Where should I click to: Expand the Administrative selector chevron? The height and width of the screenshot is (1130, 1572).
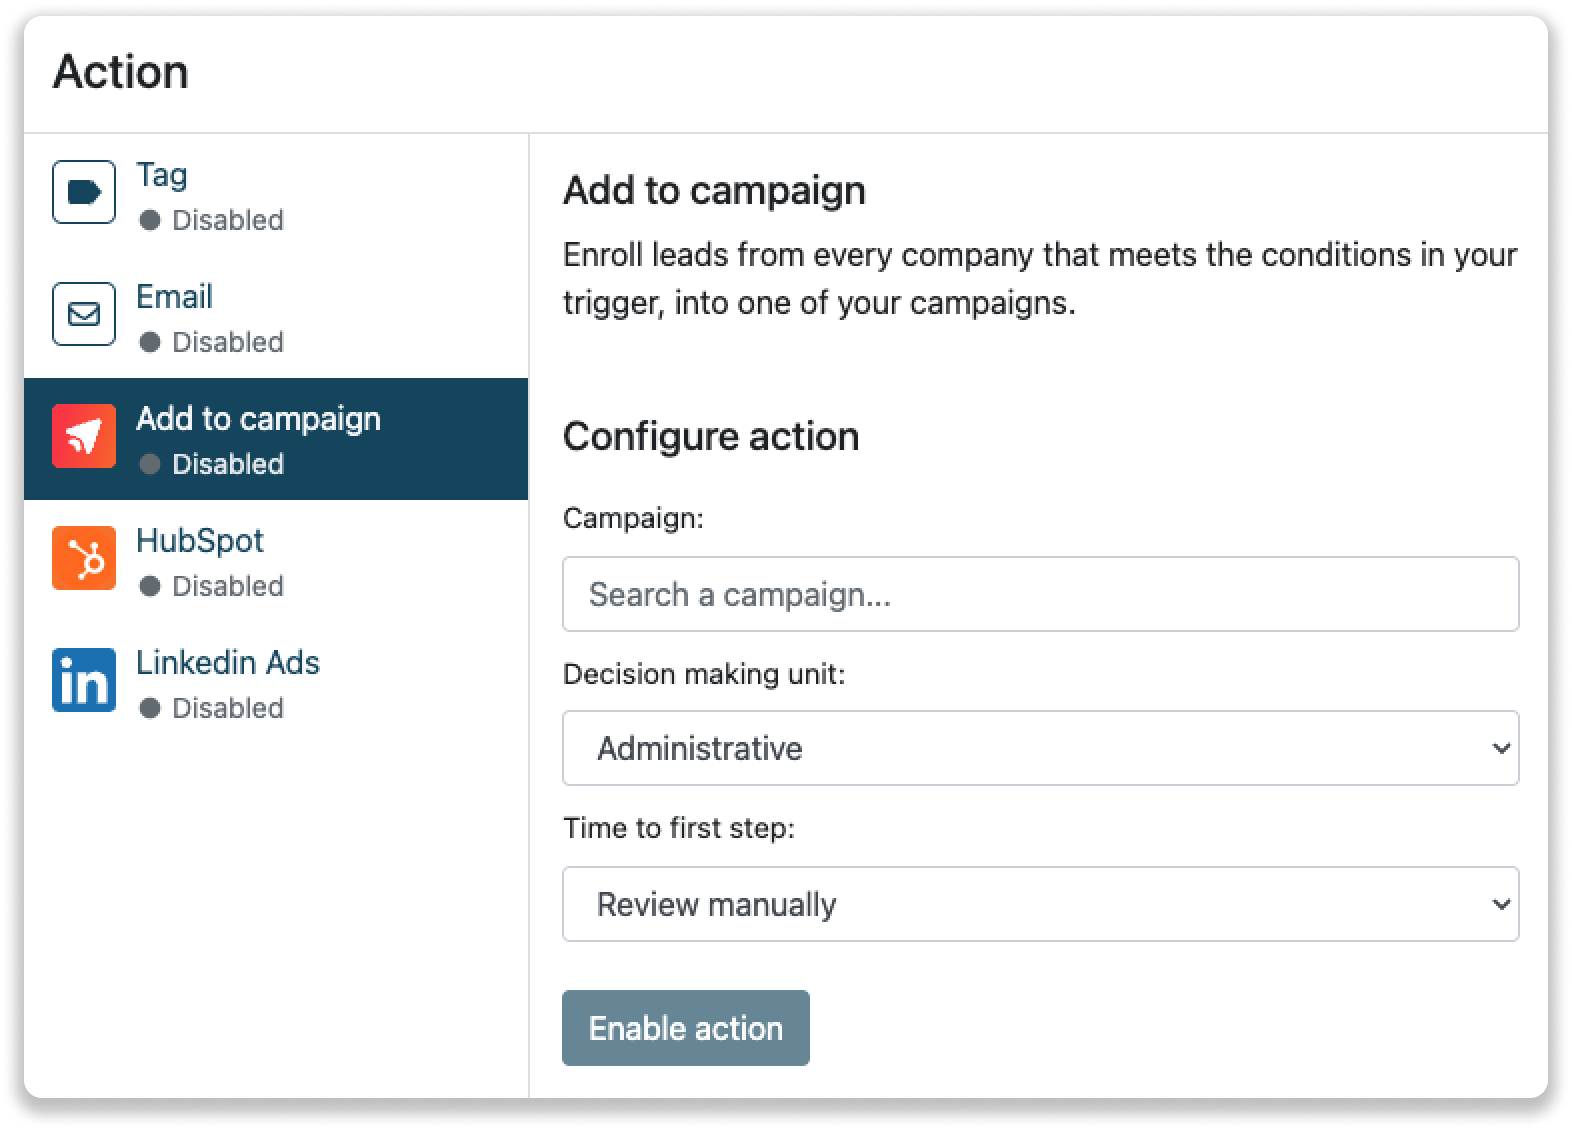[1500, 748]
